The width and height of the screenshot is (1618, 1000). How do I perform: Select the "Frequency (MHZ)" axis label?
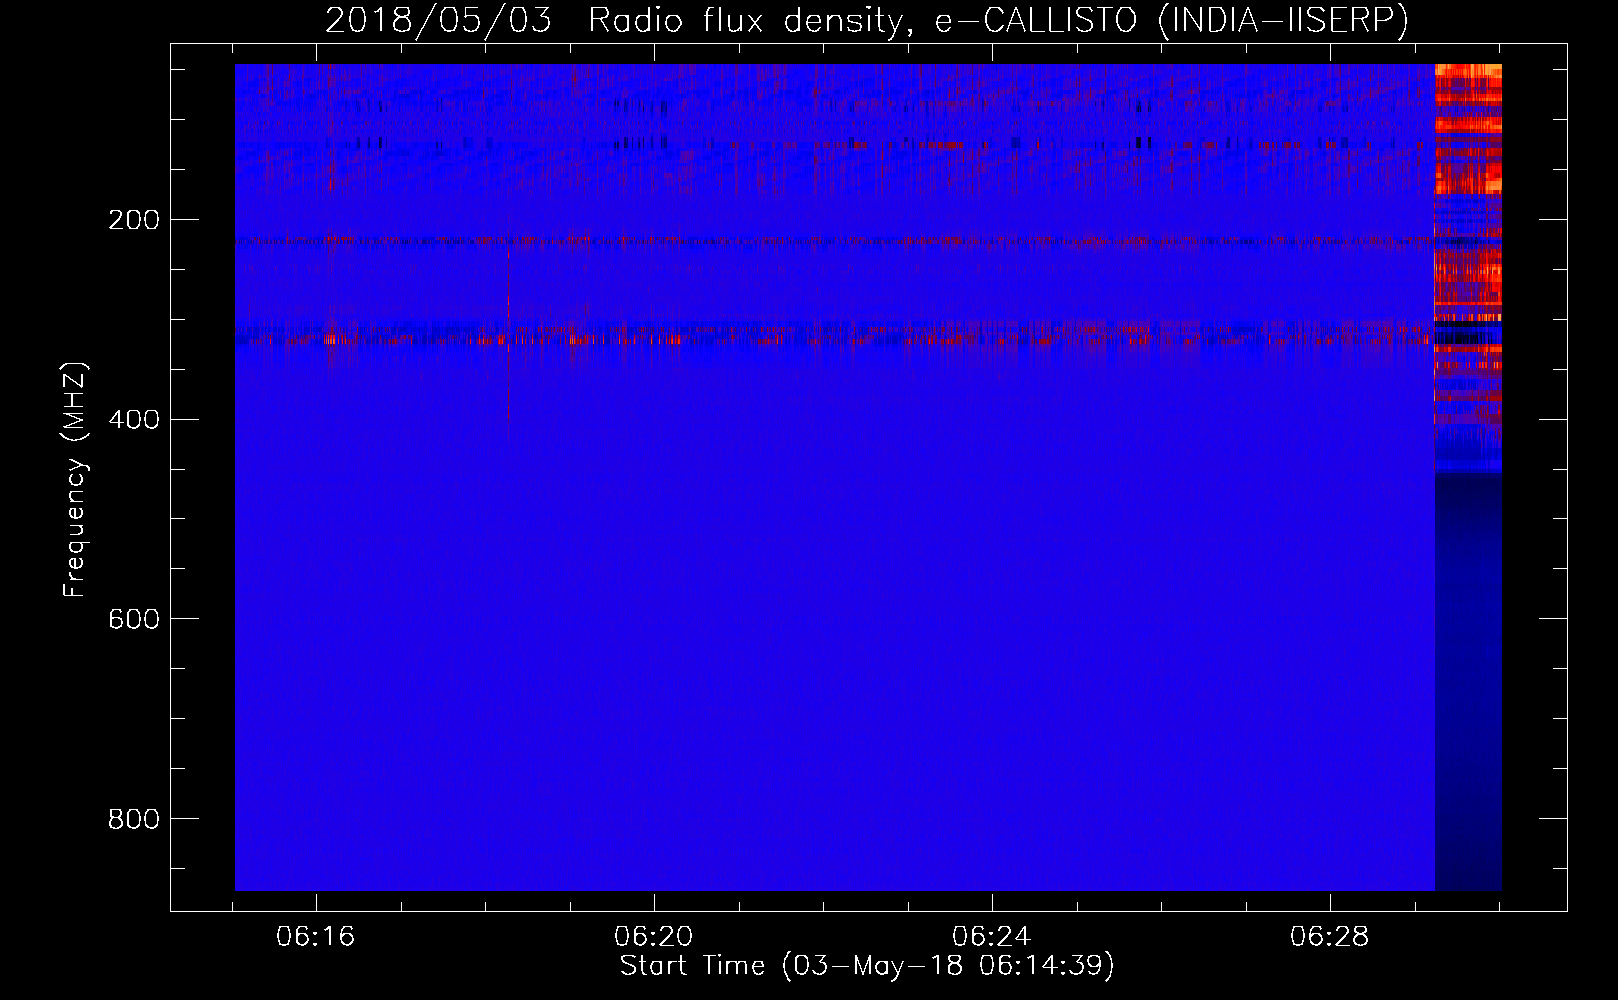(x=75, y=481)
